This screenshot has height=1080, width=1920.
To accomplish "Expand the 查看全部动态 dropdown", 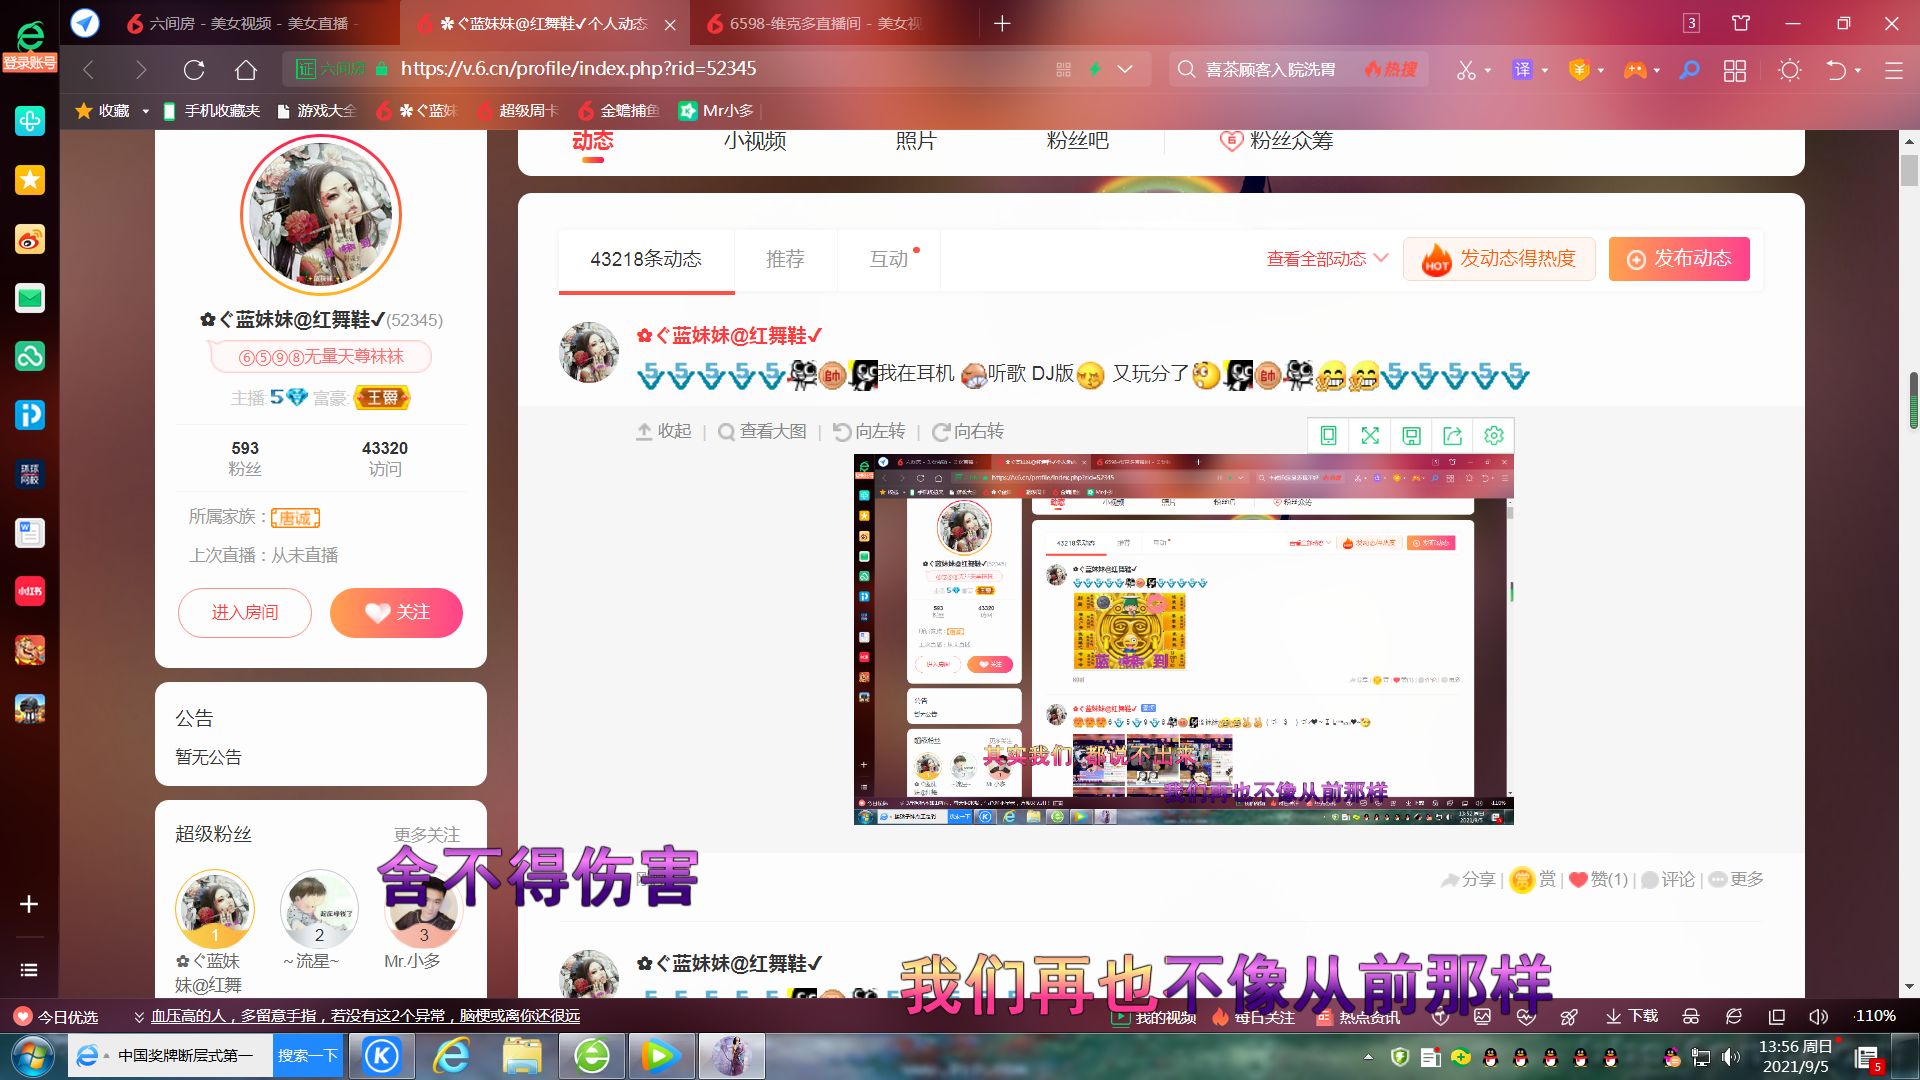I will tap(1328, 259).
